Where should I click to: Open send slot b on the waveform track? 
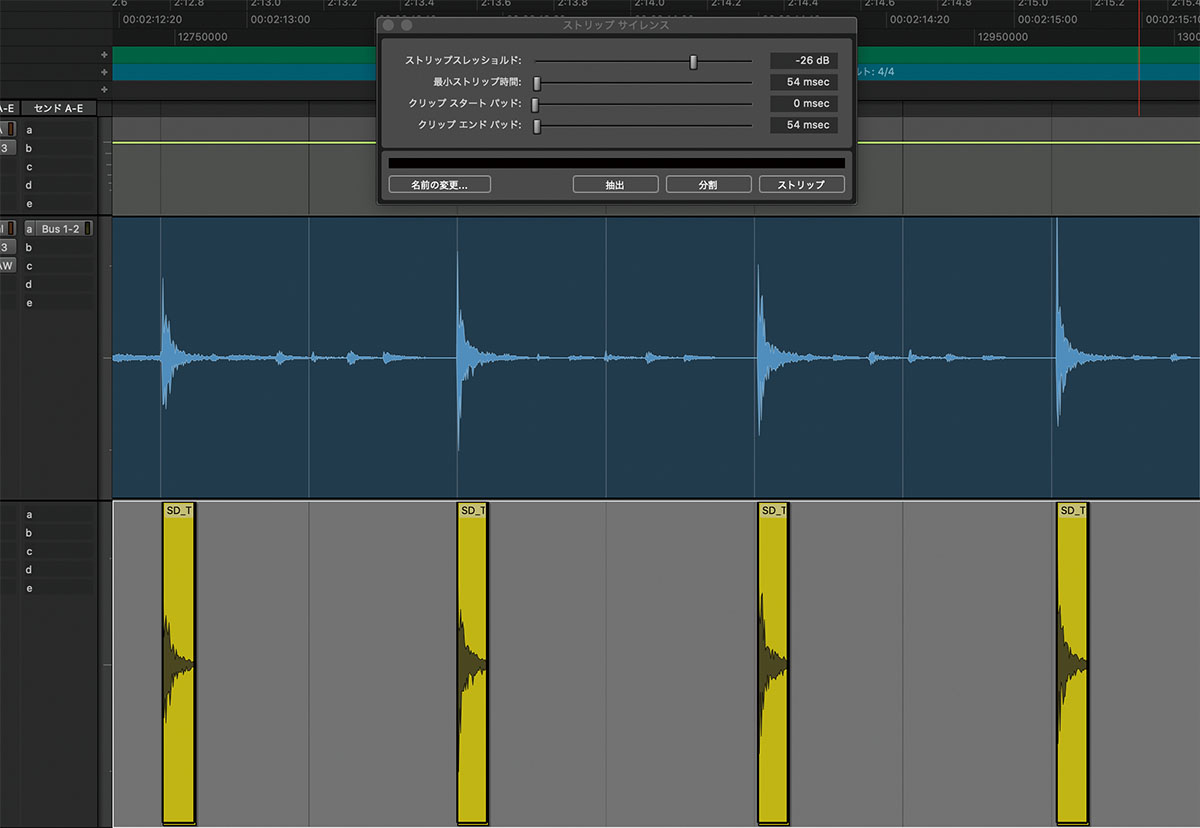(x=59, y=247)
